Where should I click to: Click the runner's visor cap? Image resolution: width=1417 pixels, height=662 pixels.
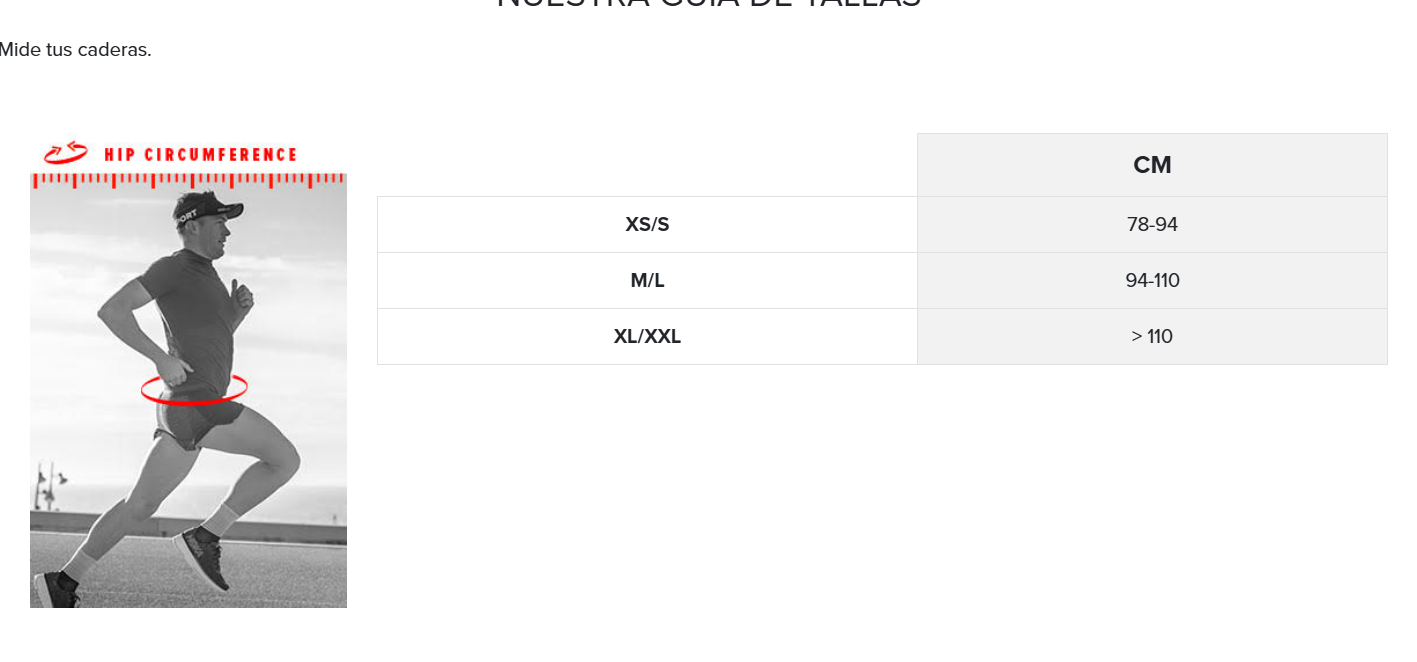click(x=208, y=207)
